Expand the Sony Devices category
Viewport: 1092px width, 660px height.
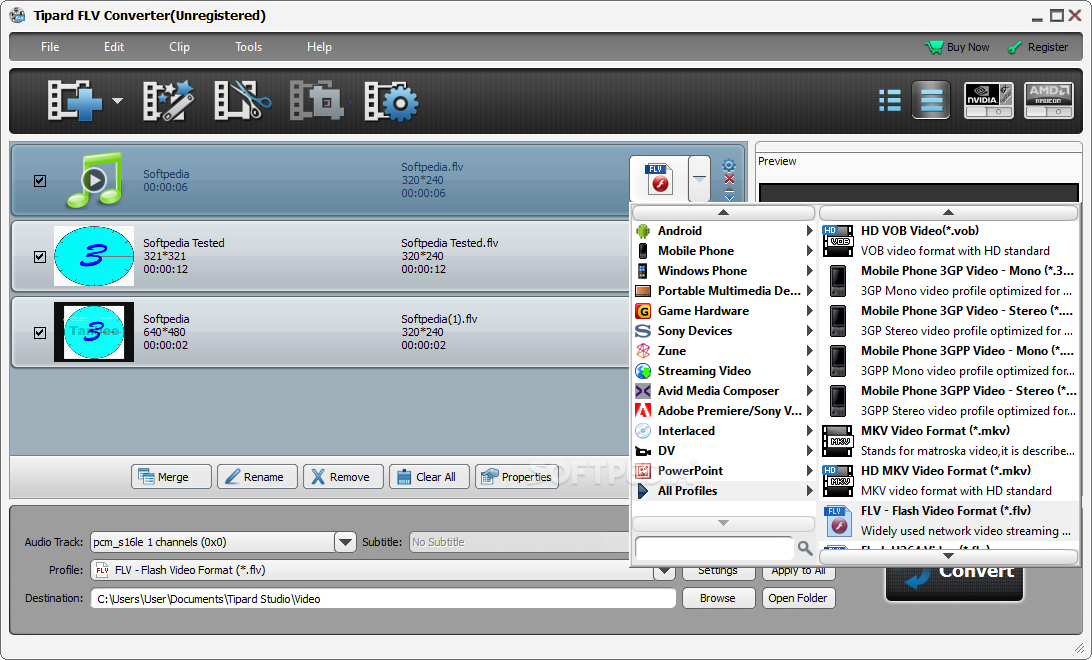pos(724,331)
